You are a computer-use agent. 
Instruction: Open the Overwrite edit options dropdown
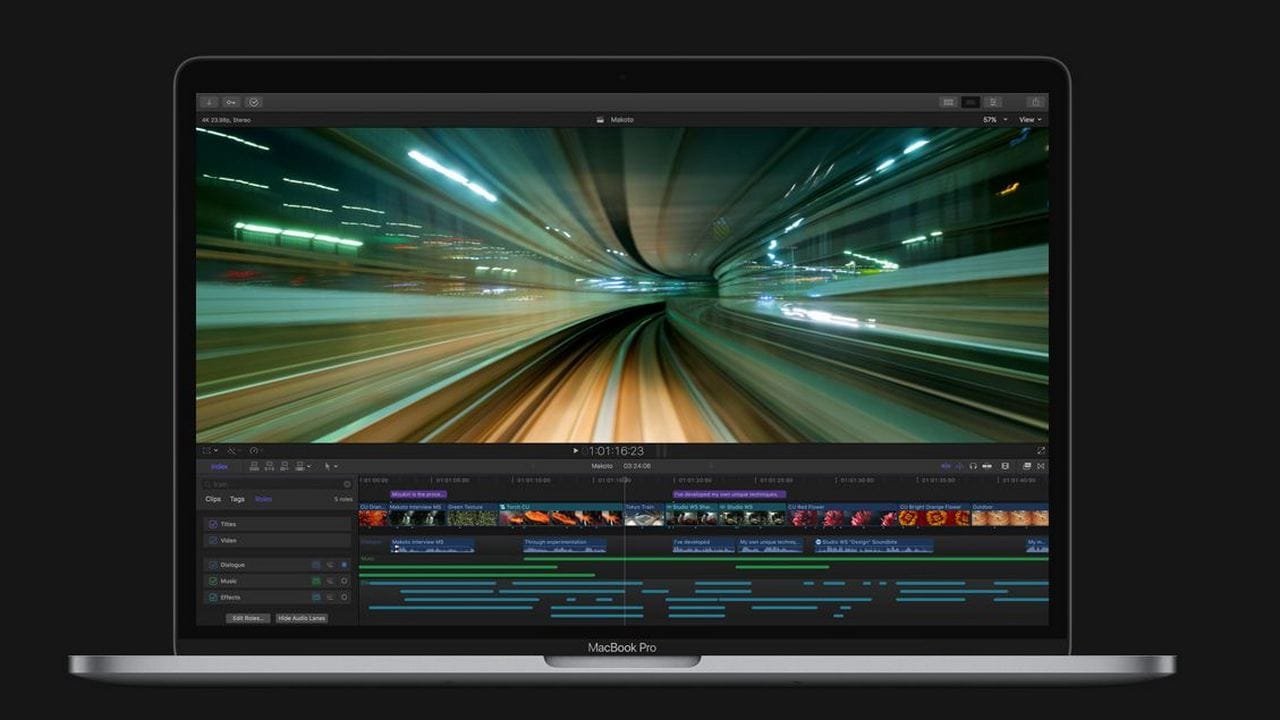303,466
